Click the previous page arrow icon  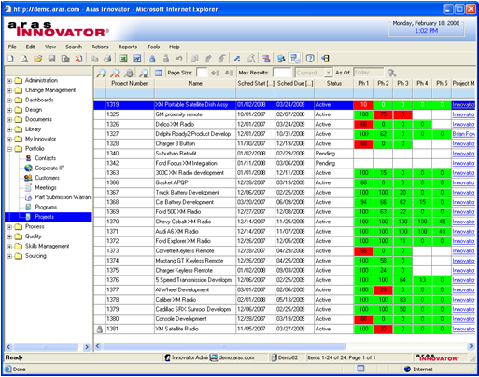(215, 73)
